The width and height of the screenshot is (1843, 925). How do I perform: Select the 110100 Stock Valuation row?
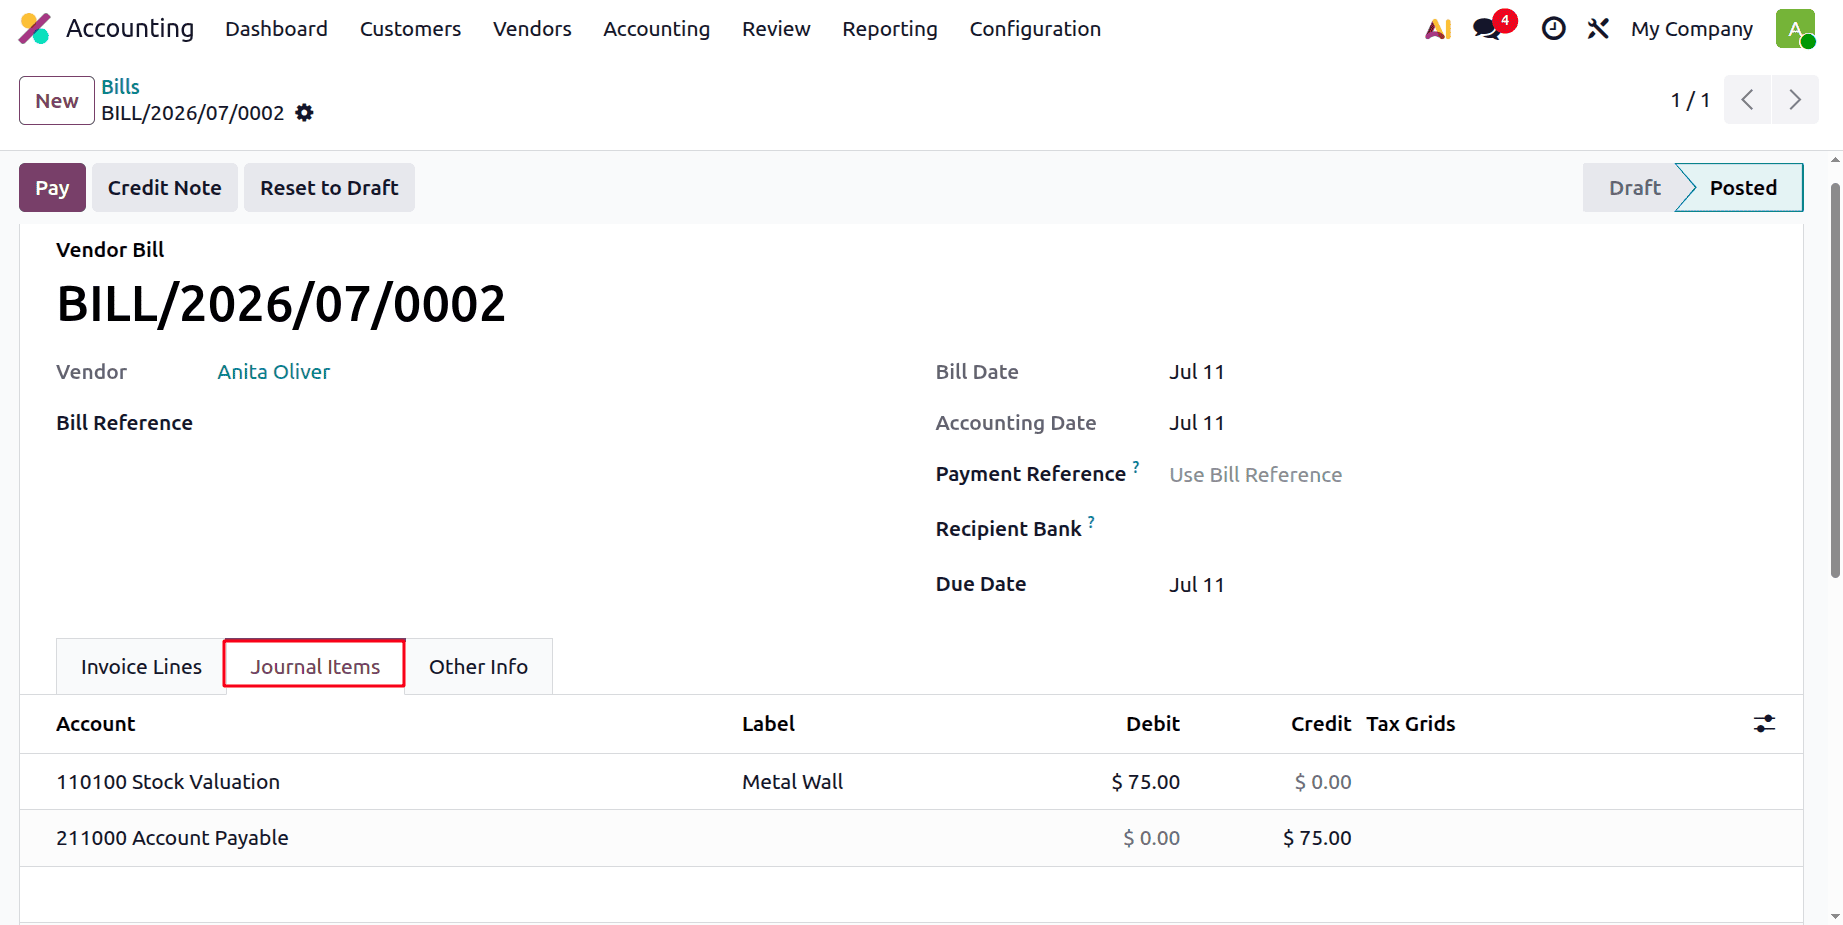point(911,782)
